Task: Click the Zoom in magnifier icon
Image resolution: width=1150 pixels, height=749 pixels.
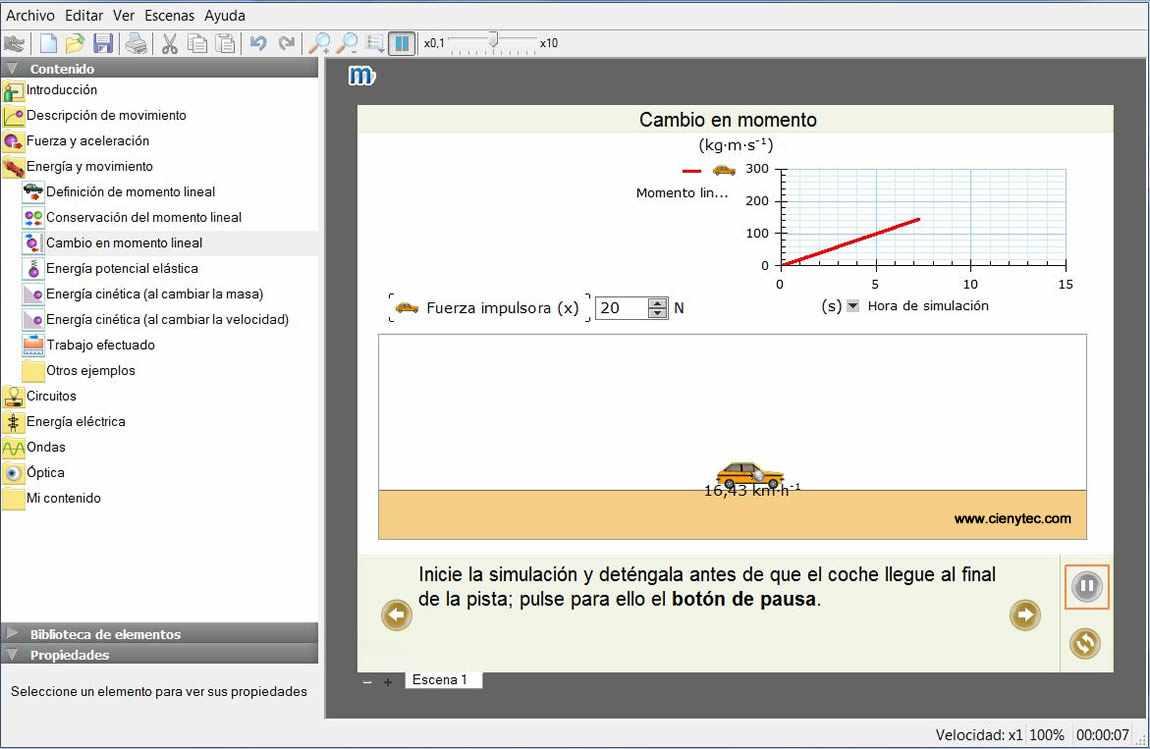Action: tap(319, 43)
